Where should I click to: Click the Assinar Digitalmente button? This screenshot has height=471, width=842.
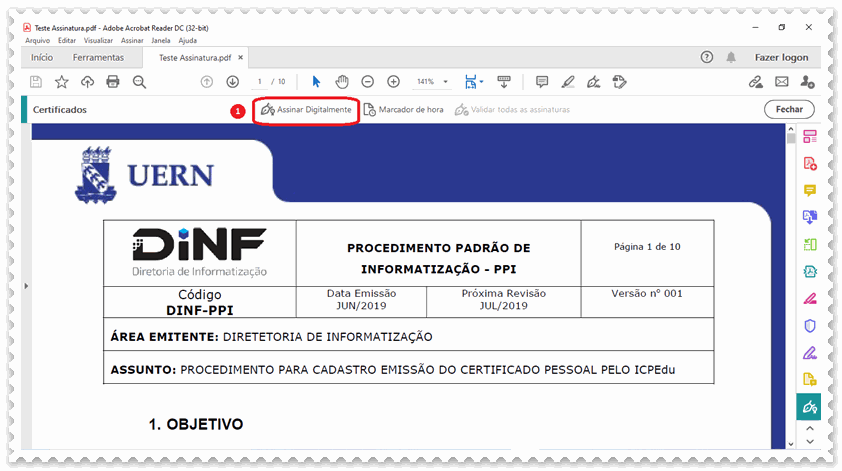pos(306,110)
